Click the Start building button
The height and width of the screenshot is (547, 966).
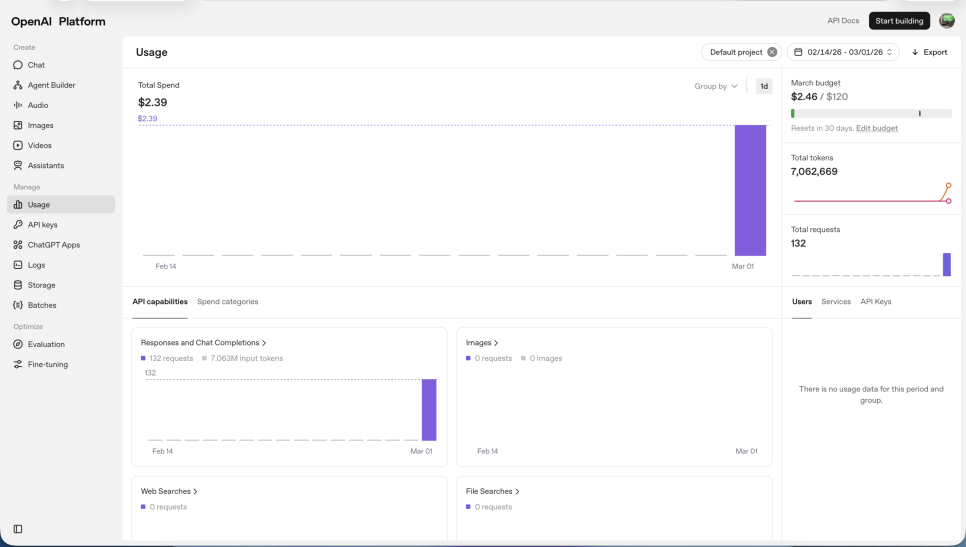899,20
